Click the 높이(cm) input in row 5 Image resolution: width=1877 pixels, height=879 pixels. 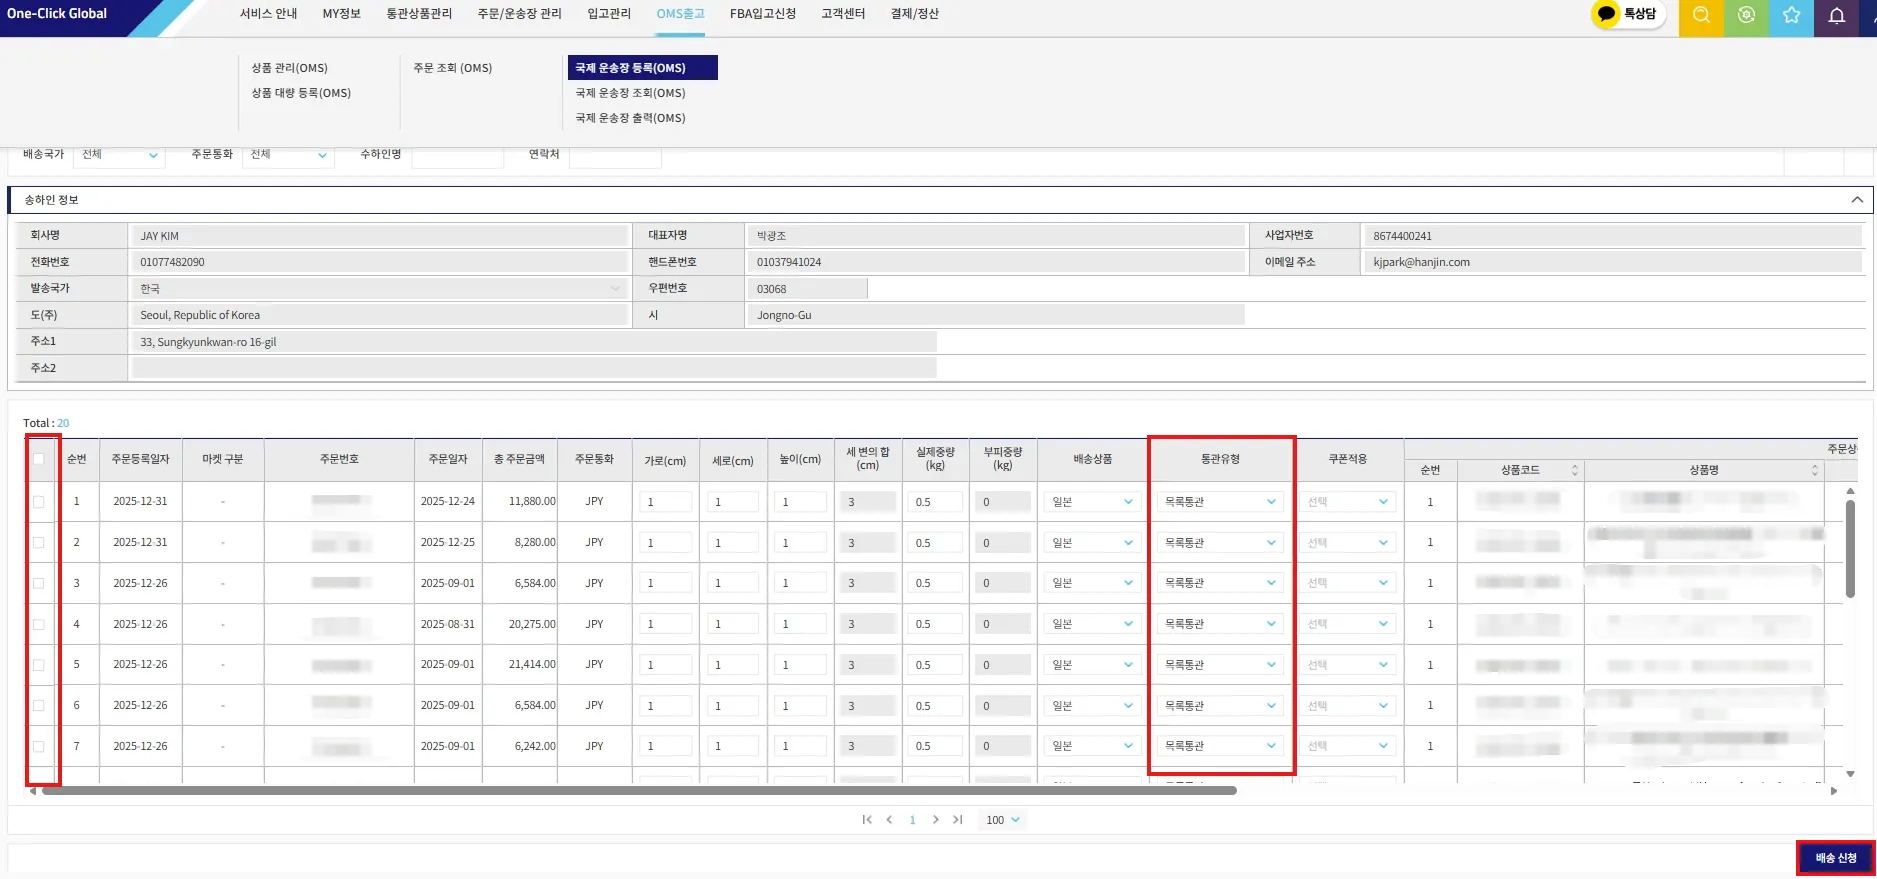coord(800,665)
